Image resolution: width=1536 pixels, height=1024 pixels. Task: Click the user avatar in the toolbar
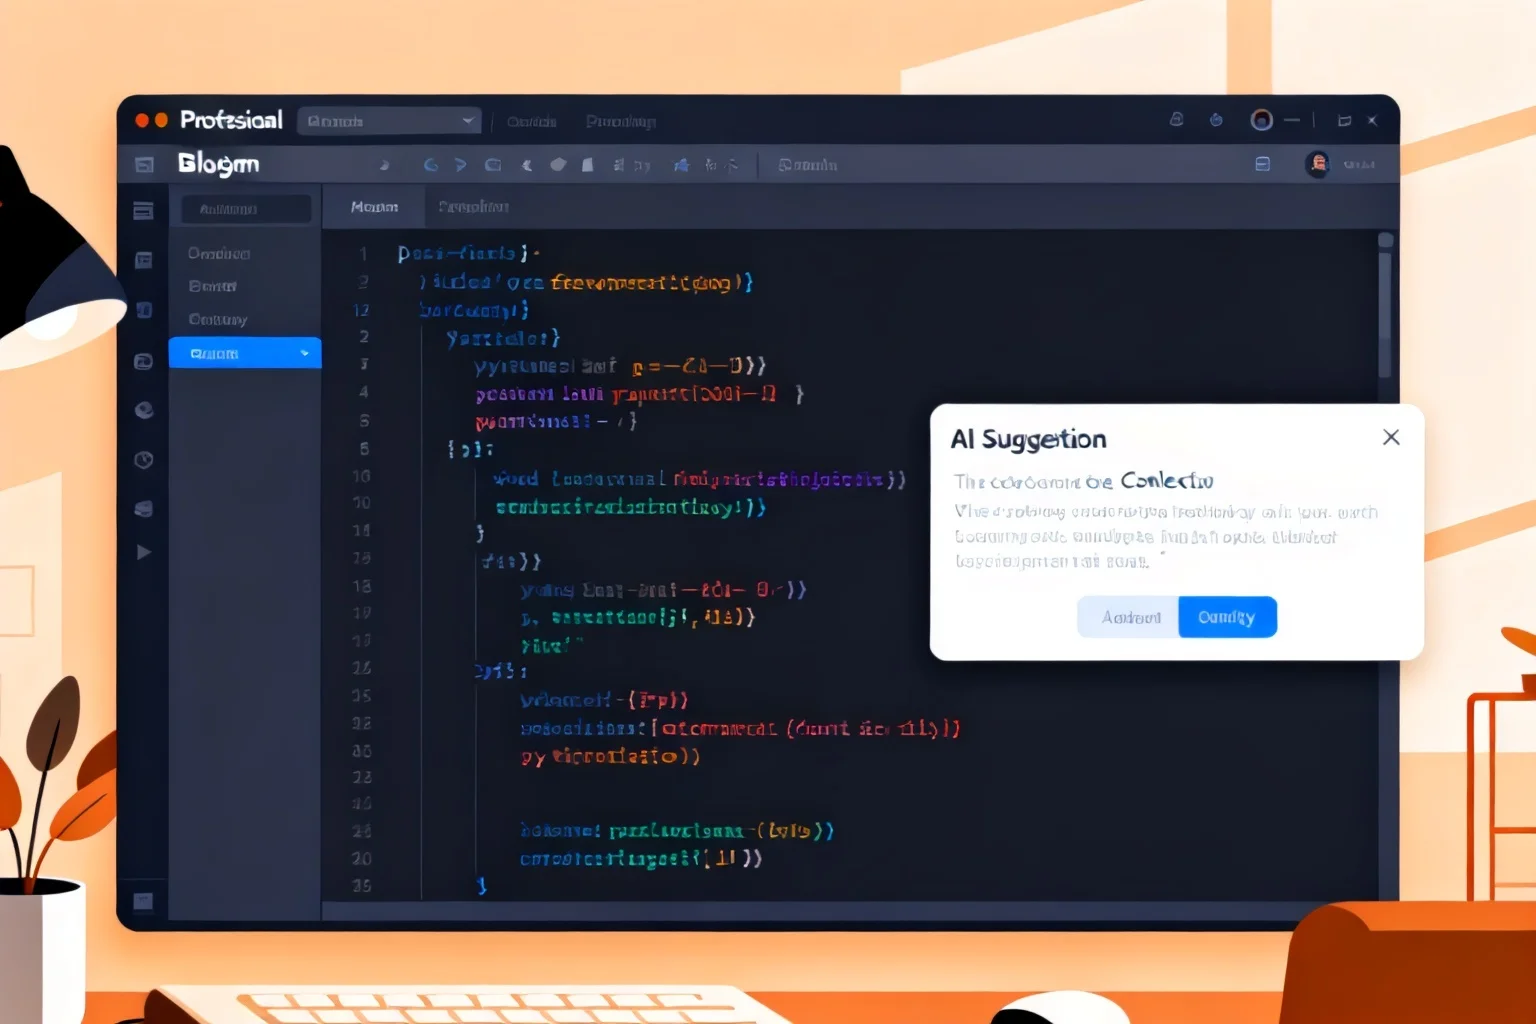1318,164
